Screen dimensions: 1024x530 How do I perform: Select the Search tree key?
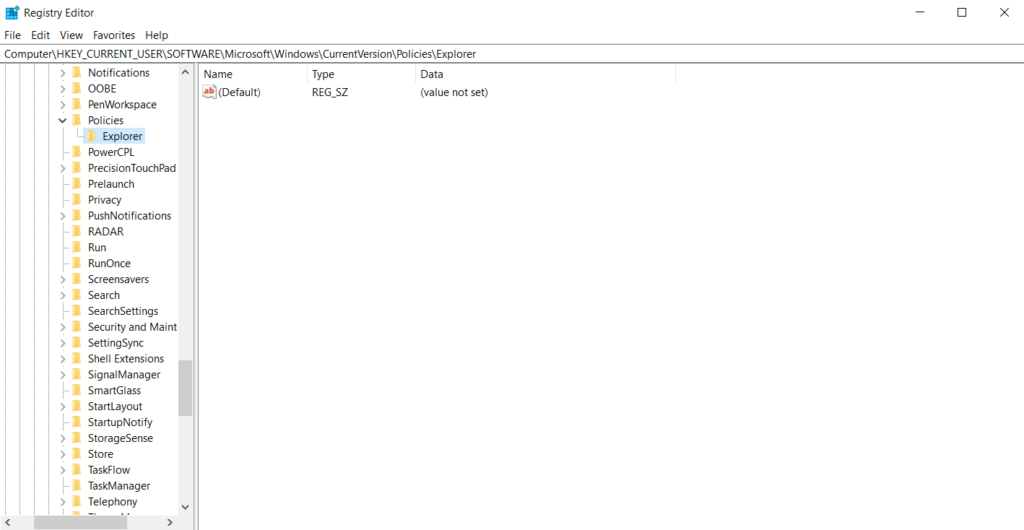click(x=104, y=295)
